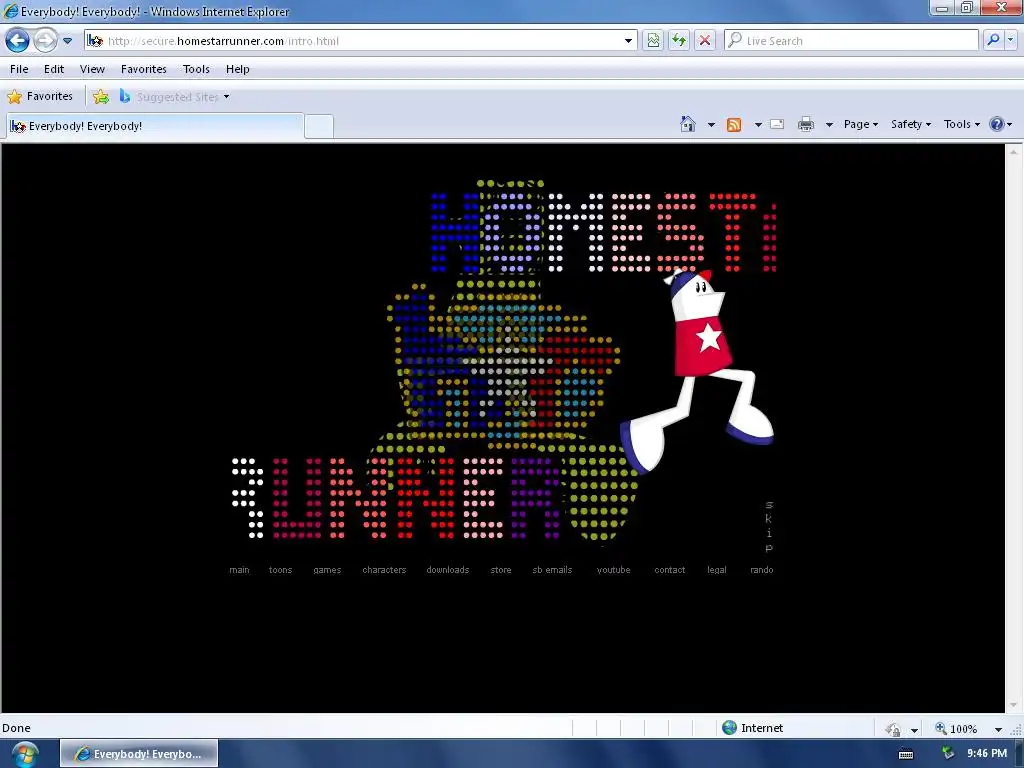Screen dimensions: 1024x768
Task: Click the address bar URL field
Action: tap(359, 40)
